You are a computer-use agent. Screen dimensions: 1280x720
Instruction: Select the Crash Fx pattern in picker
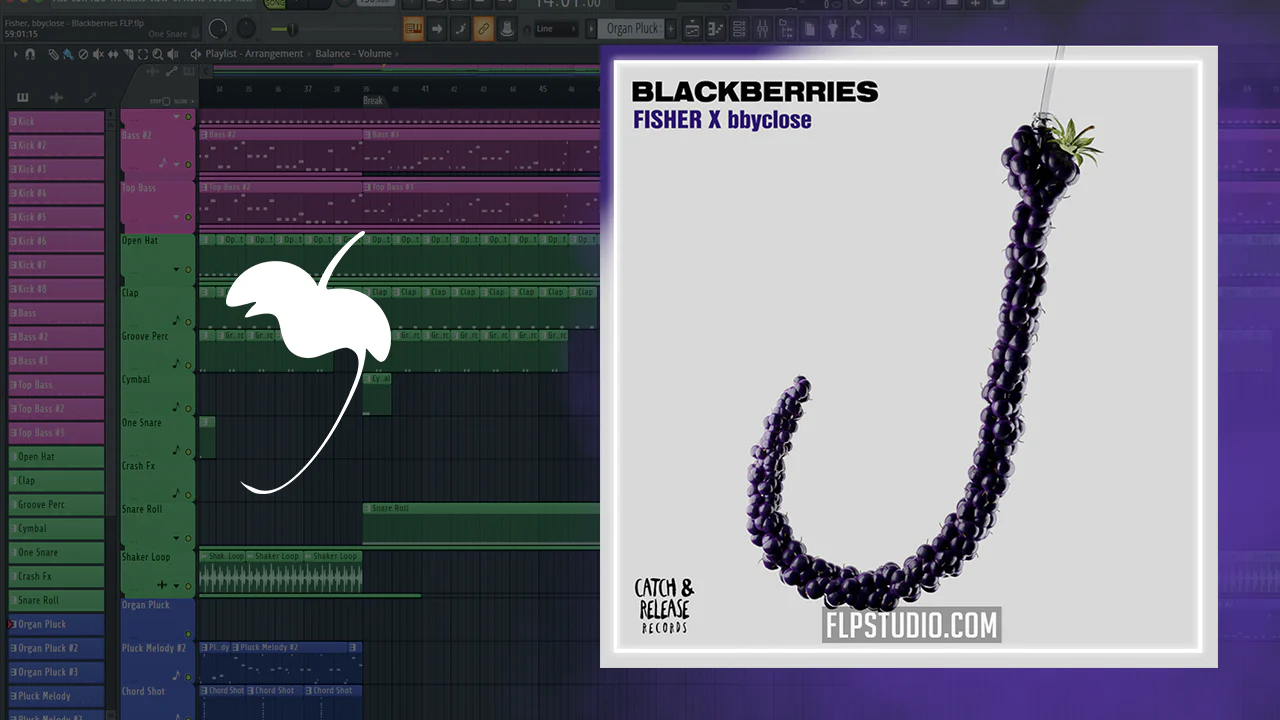pyautogui.click(x=56, y=577)
